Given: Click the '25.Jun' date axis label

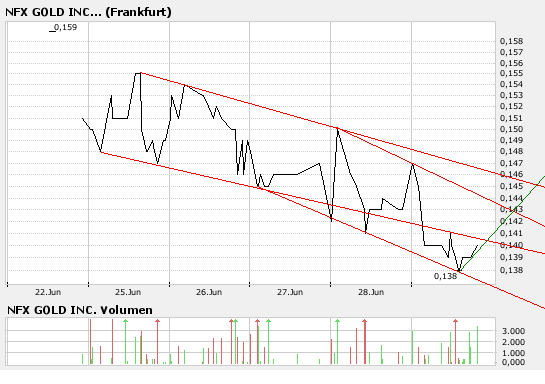Looking at the screenshot, I should tap(128, 292).
